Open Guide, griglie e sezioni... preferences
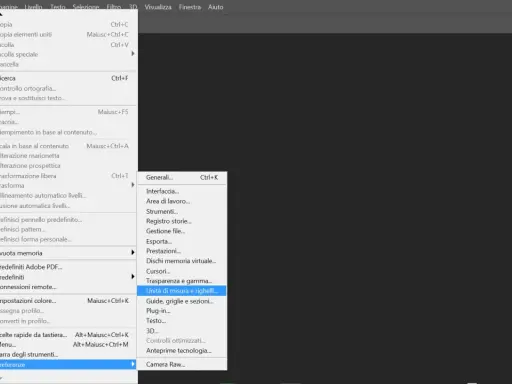The image size is (512, 384). click(182, 301)
